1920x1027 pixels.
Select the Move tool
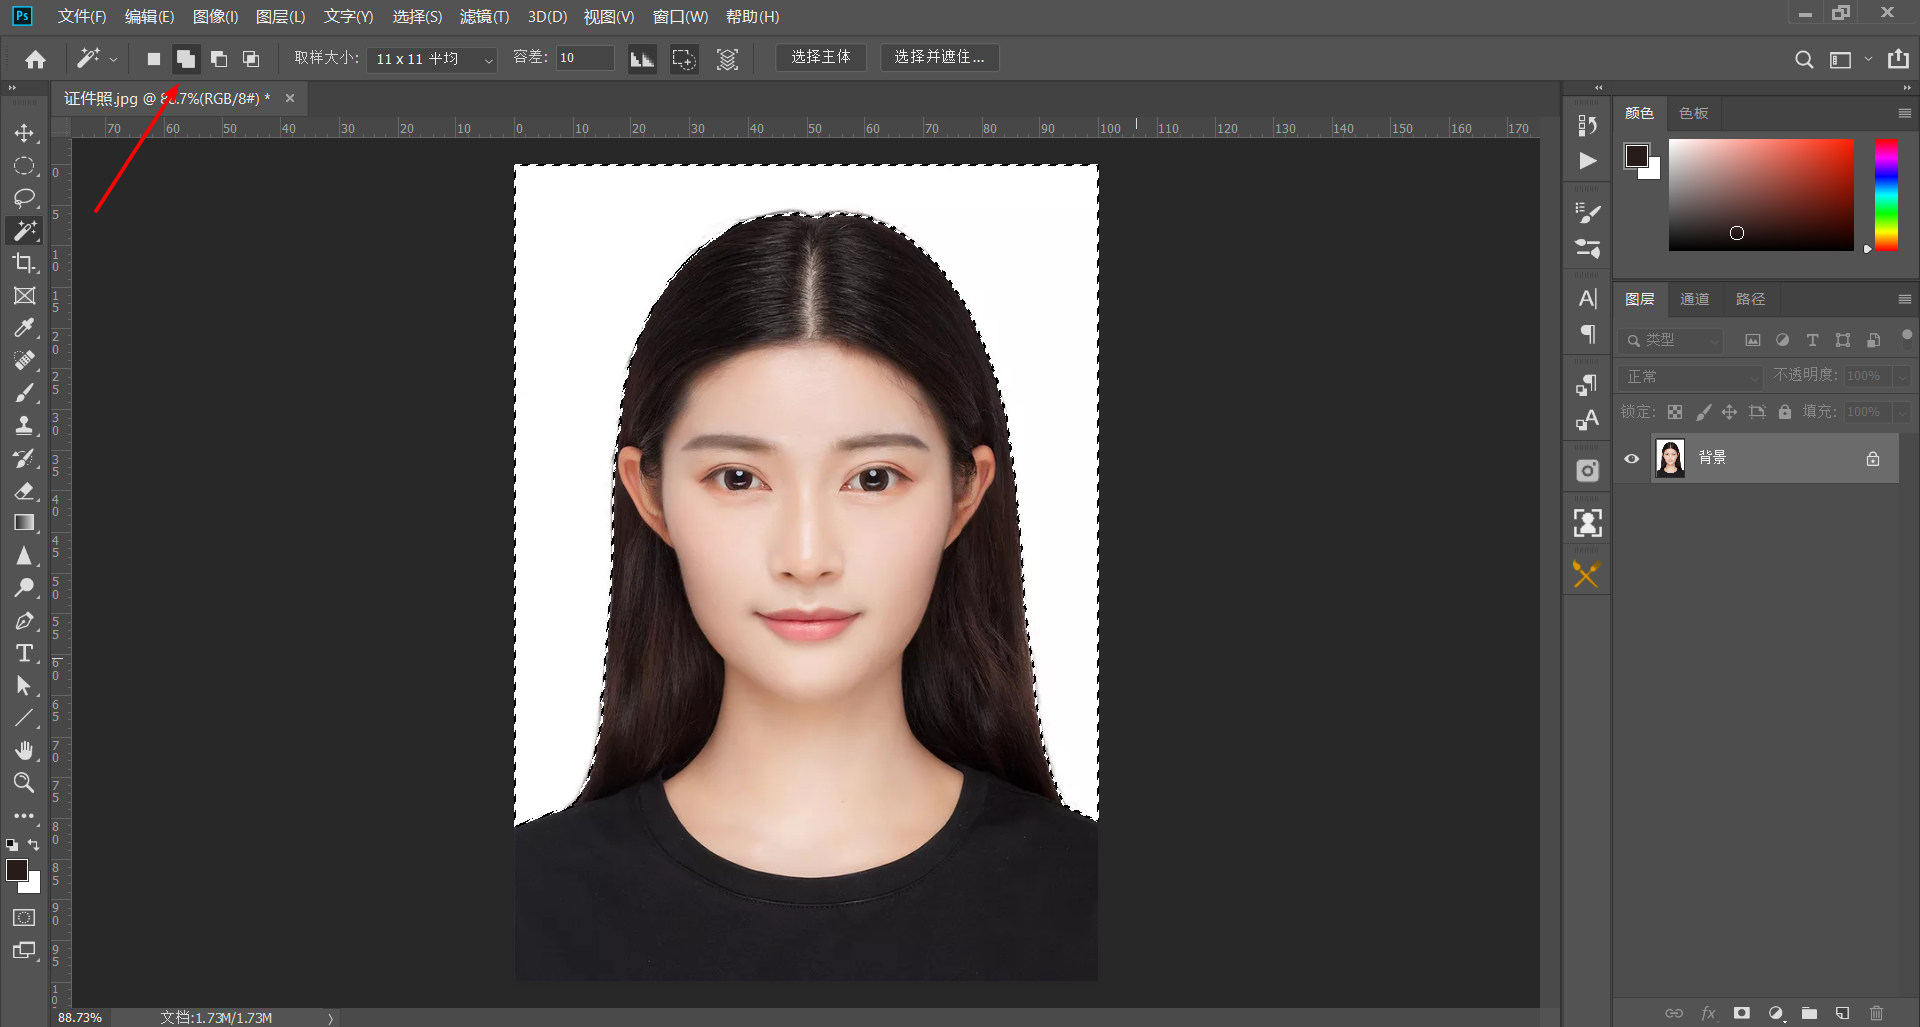[x=24, y=133]
